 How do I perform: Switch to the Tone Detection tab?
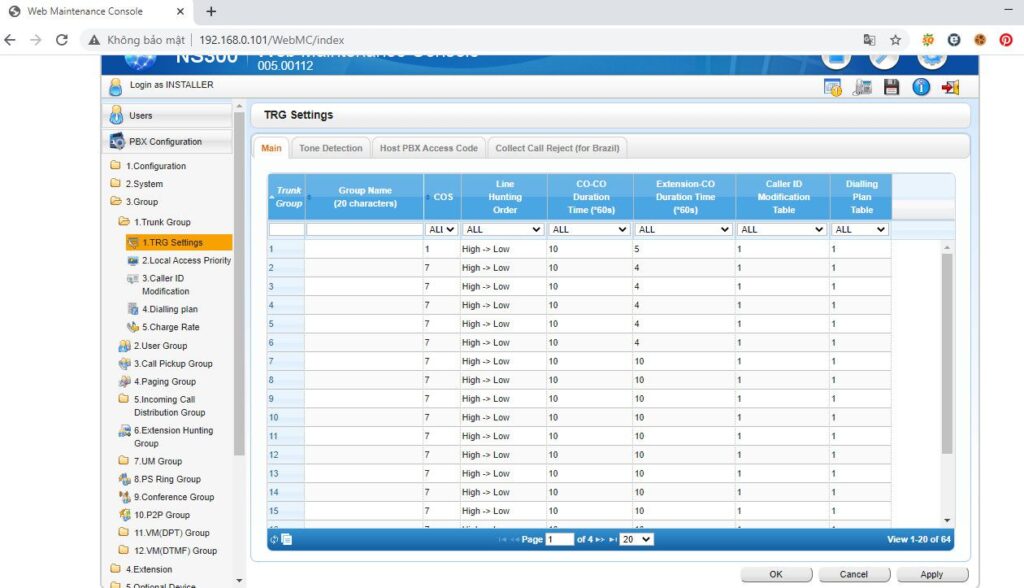(330, 148)
